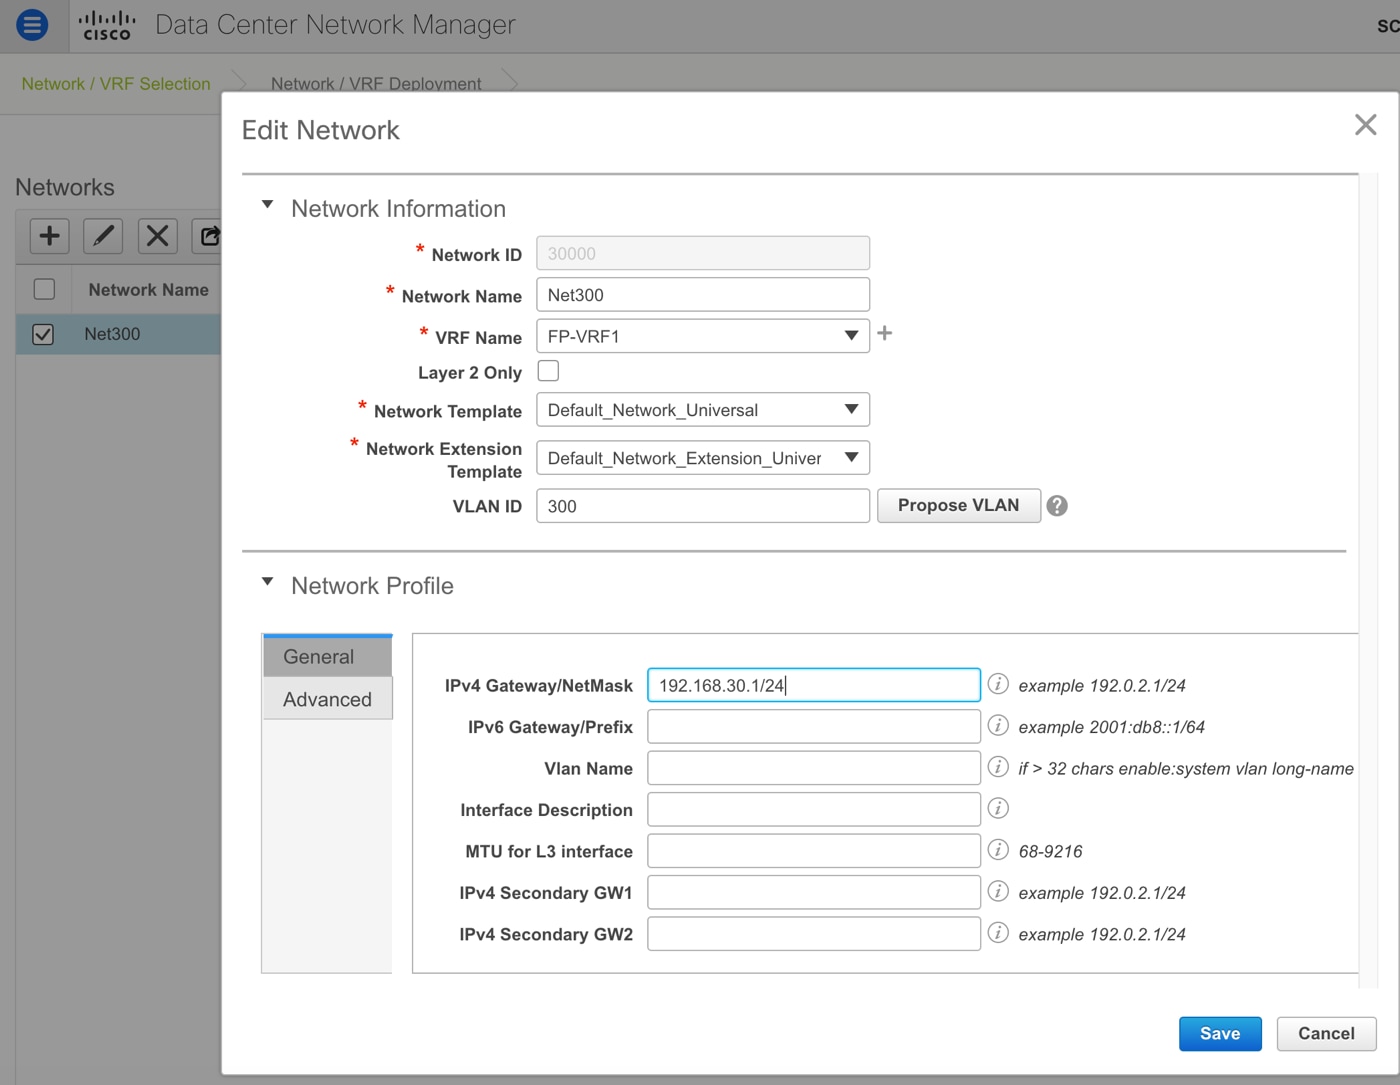The image size is (1400, 1085).
Task: Show info for IPv4 Gateway/NetMask
Action: point(998,684)
